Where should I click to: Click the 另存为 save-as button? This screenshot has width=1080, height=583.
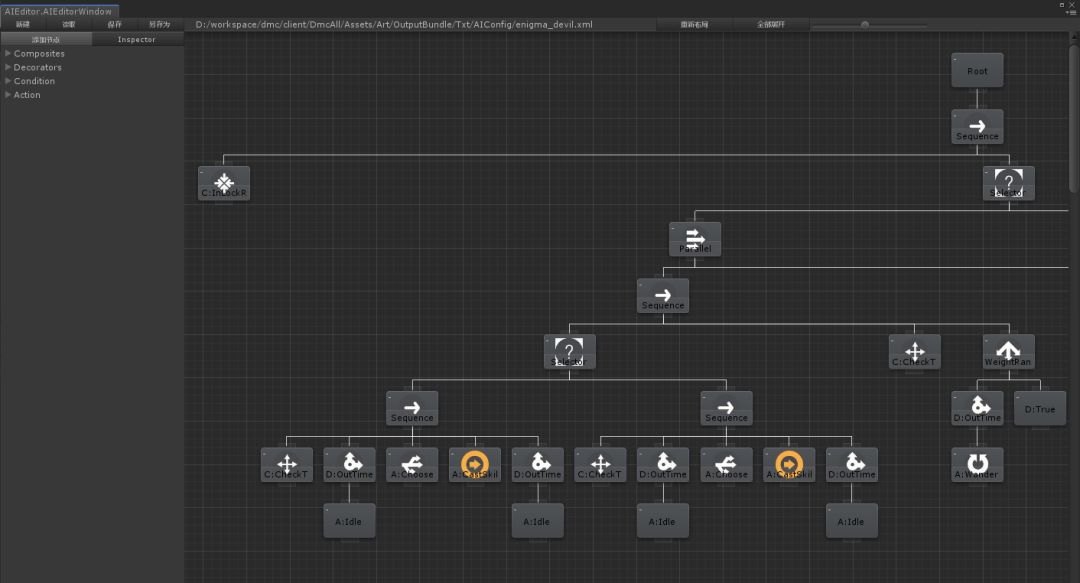(160, 24)
